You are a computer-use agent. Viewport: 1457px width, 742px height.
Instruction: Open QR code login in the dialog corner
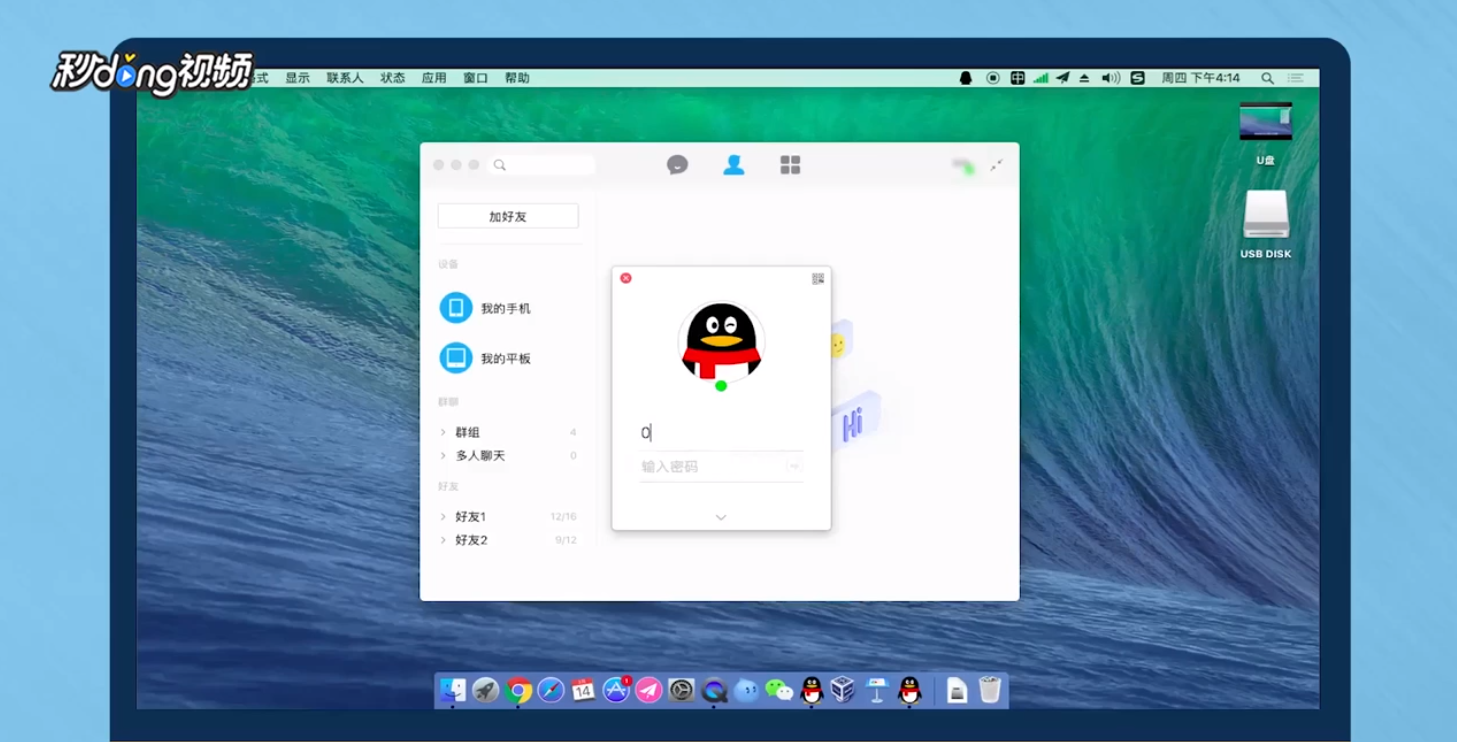pos(818,280)
